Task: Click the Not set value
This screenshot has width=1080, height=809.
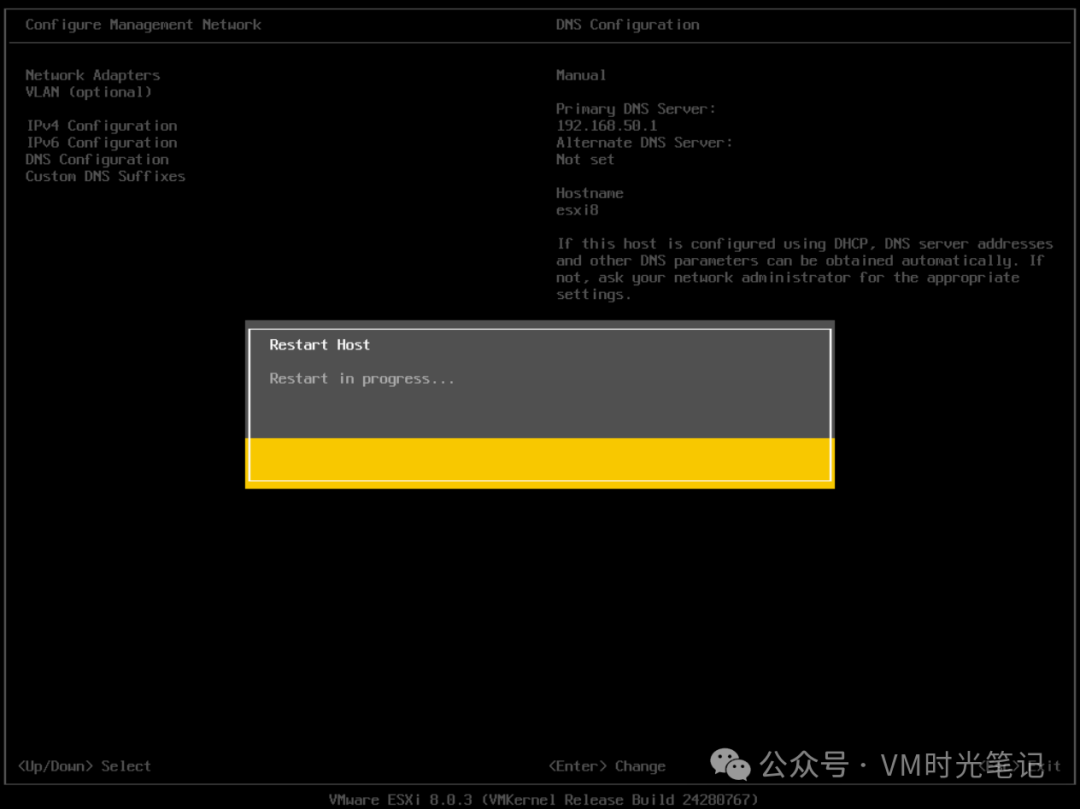Action: pyautogui.click(x=585, y=159)
